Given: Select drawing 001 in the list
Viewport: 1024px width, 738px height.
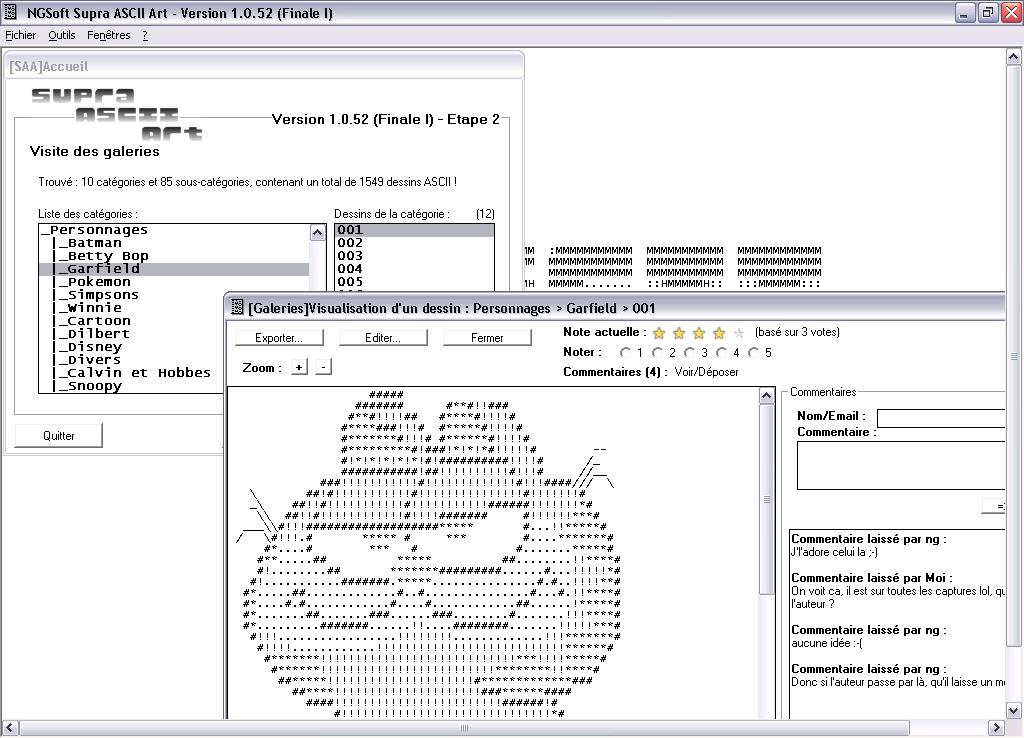Looking at the screenshot, I should [414, 230].
